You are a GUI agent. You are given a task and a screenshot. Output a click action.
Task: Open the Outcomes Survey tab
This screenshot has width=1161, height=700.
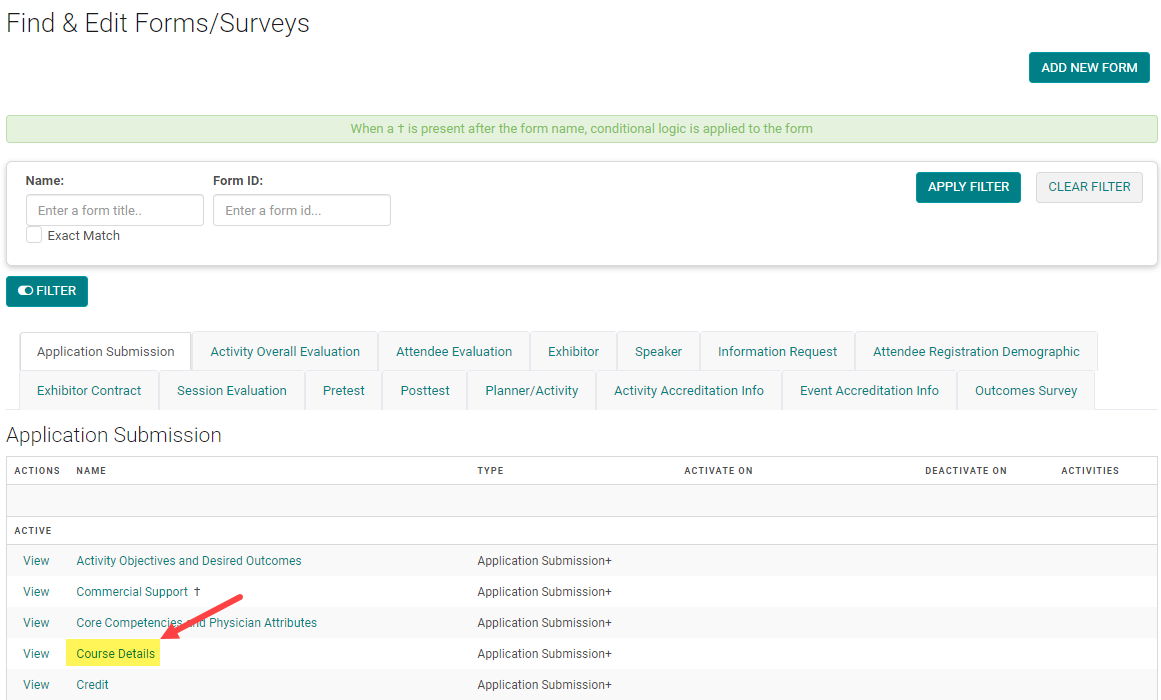[x=1025, y=391]
